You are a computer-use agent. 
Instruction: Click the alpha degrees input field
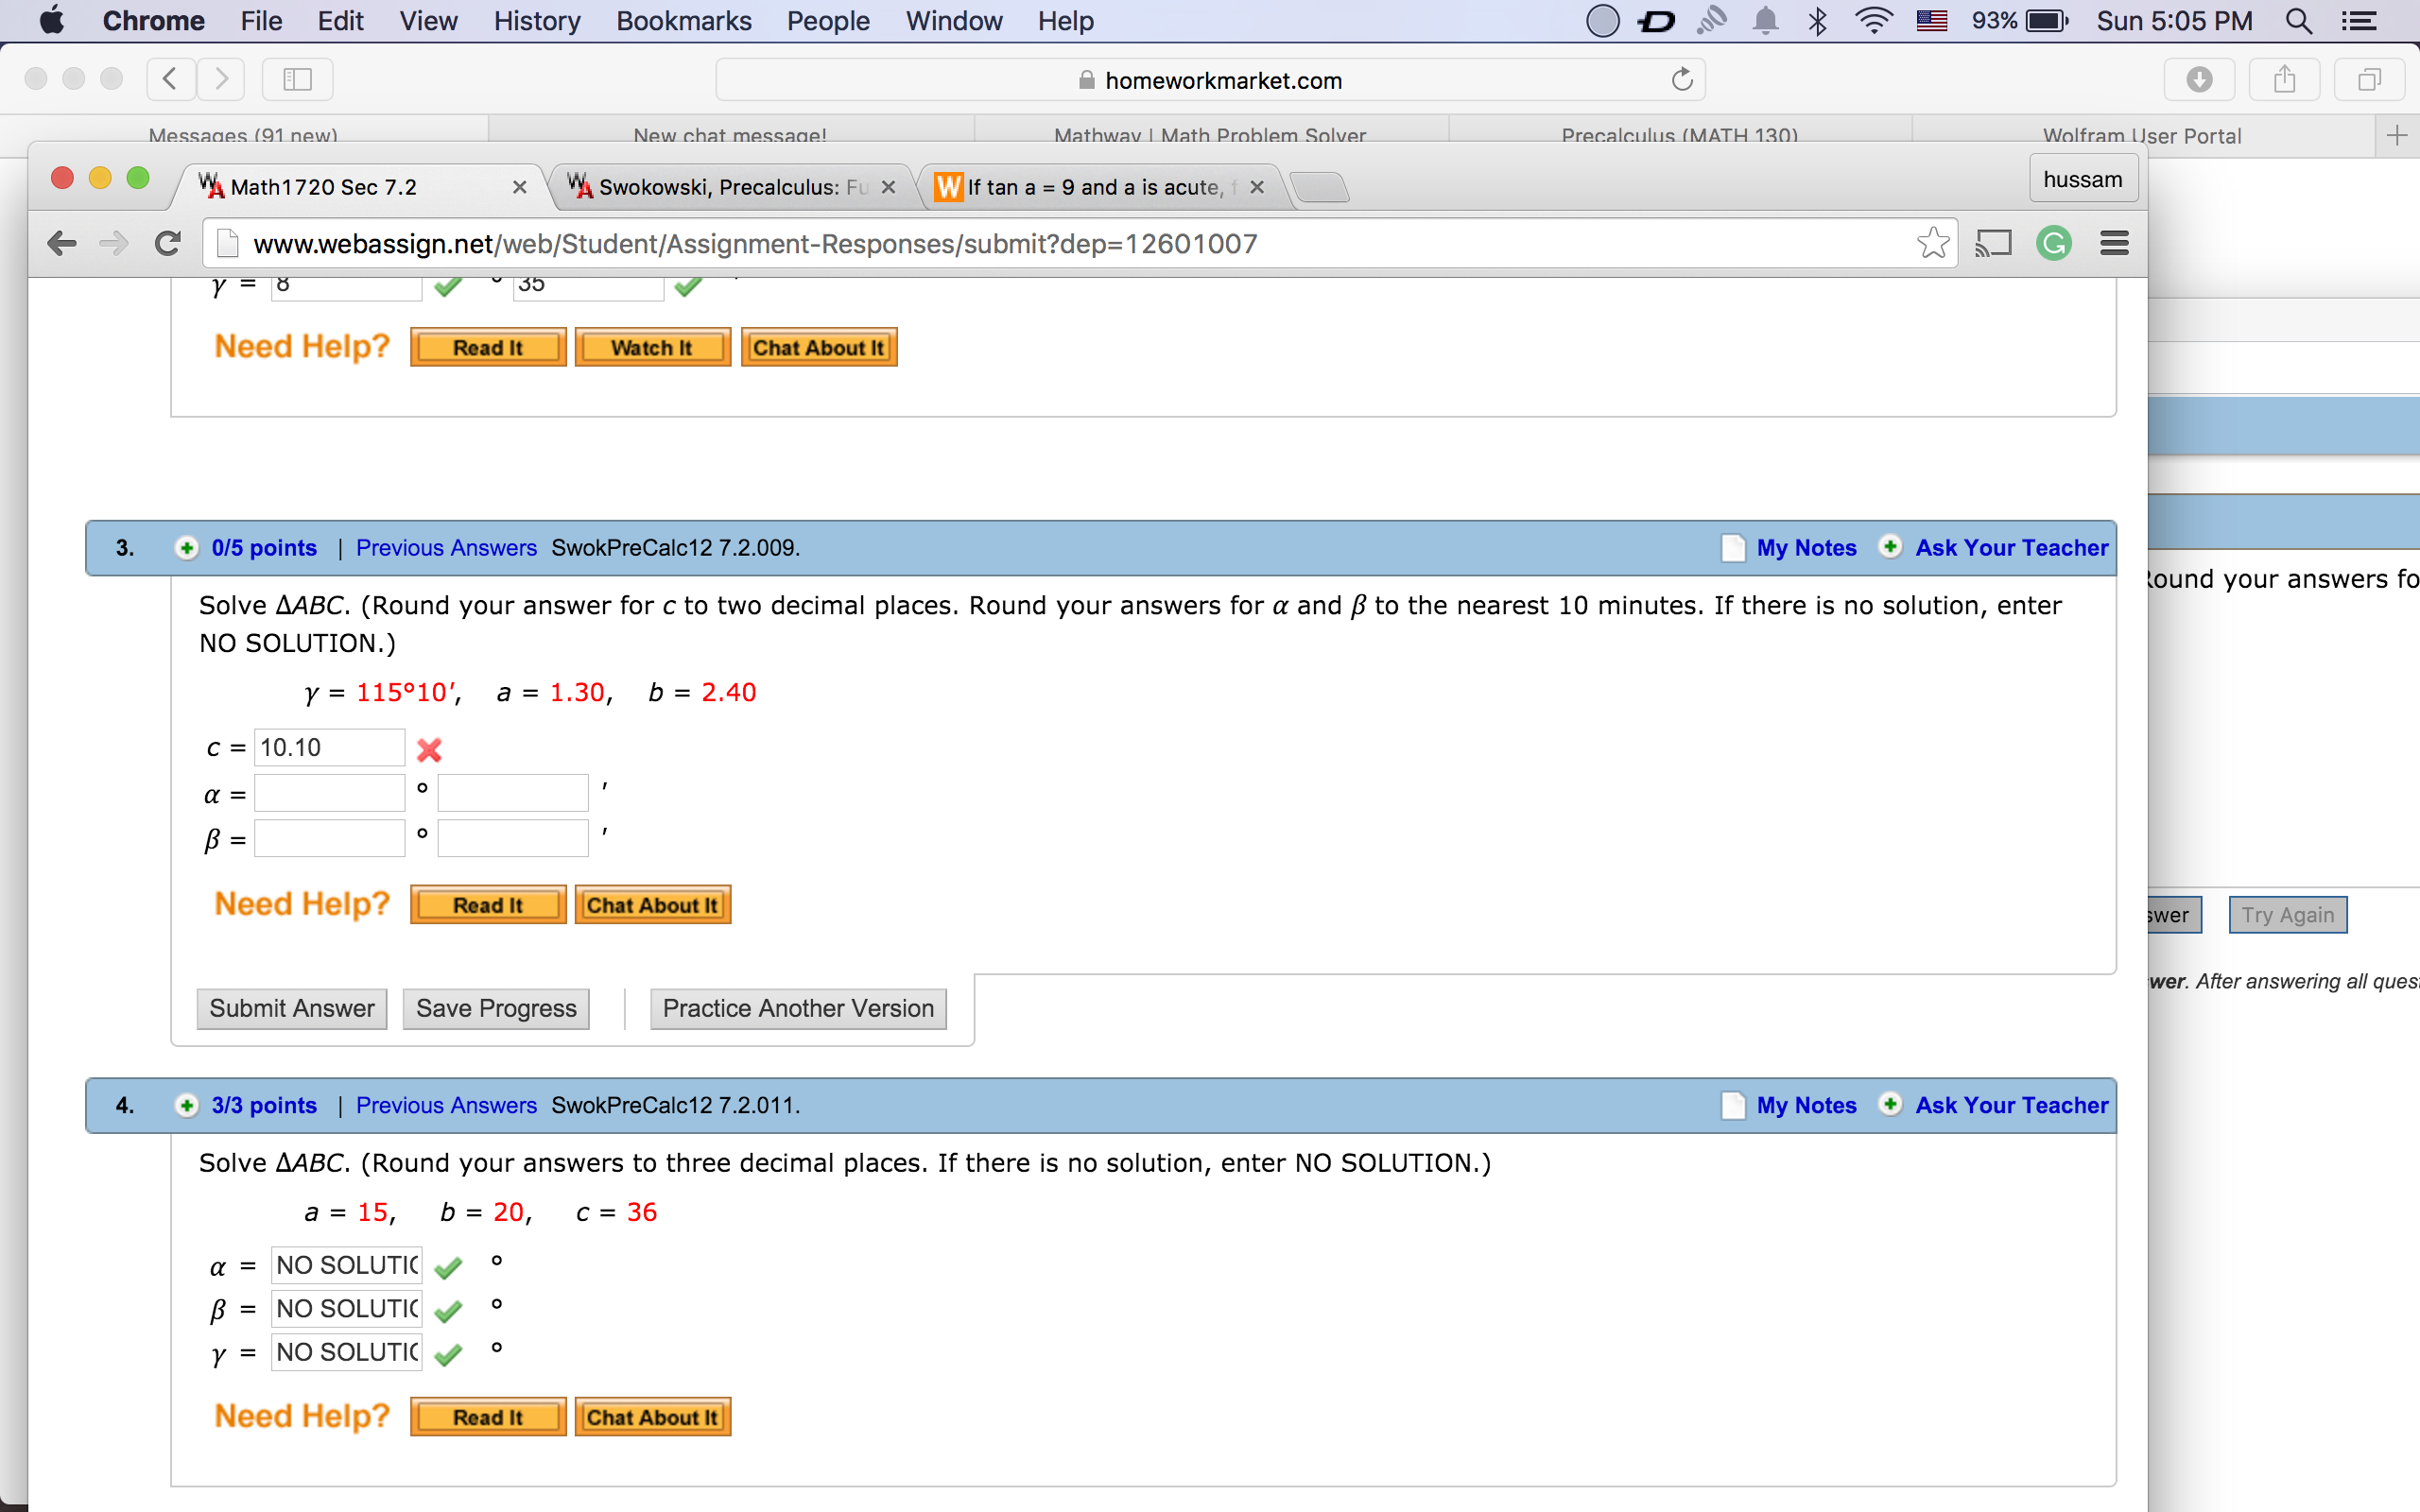pyautogui.click(x=329, y=794)
